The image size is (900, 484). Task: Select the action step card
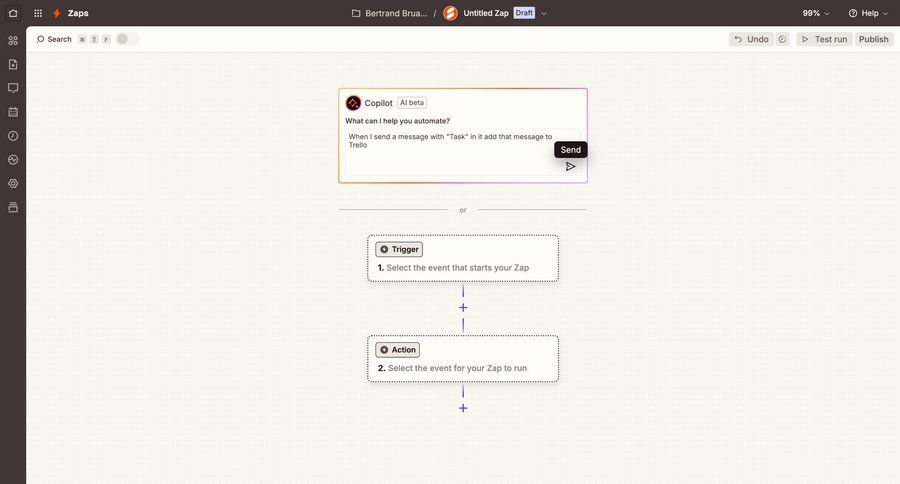click(463, 359)
